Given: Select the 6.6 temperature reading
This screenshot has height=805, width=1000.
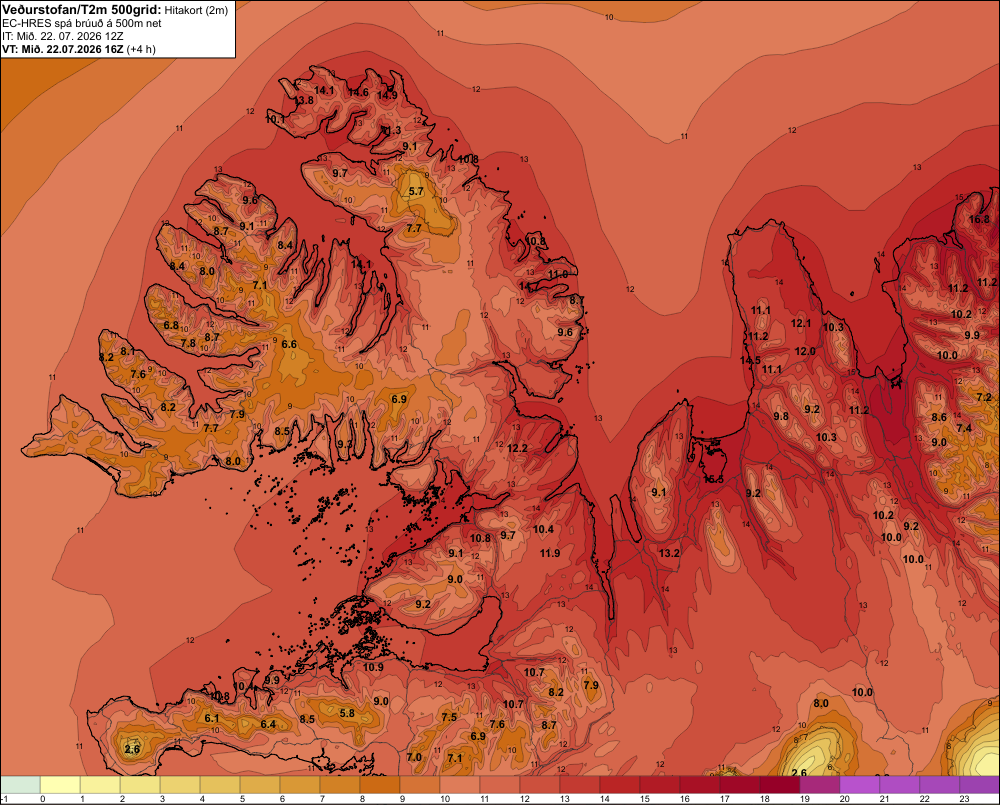Looking at the screenshot, I should (x=289, y=344).
